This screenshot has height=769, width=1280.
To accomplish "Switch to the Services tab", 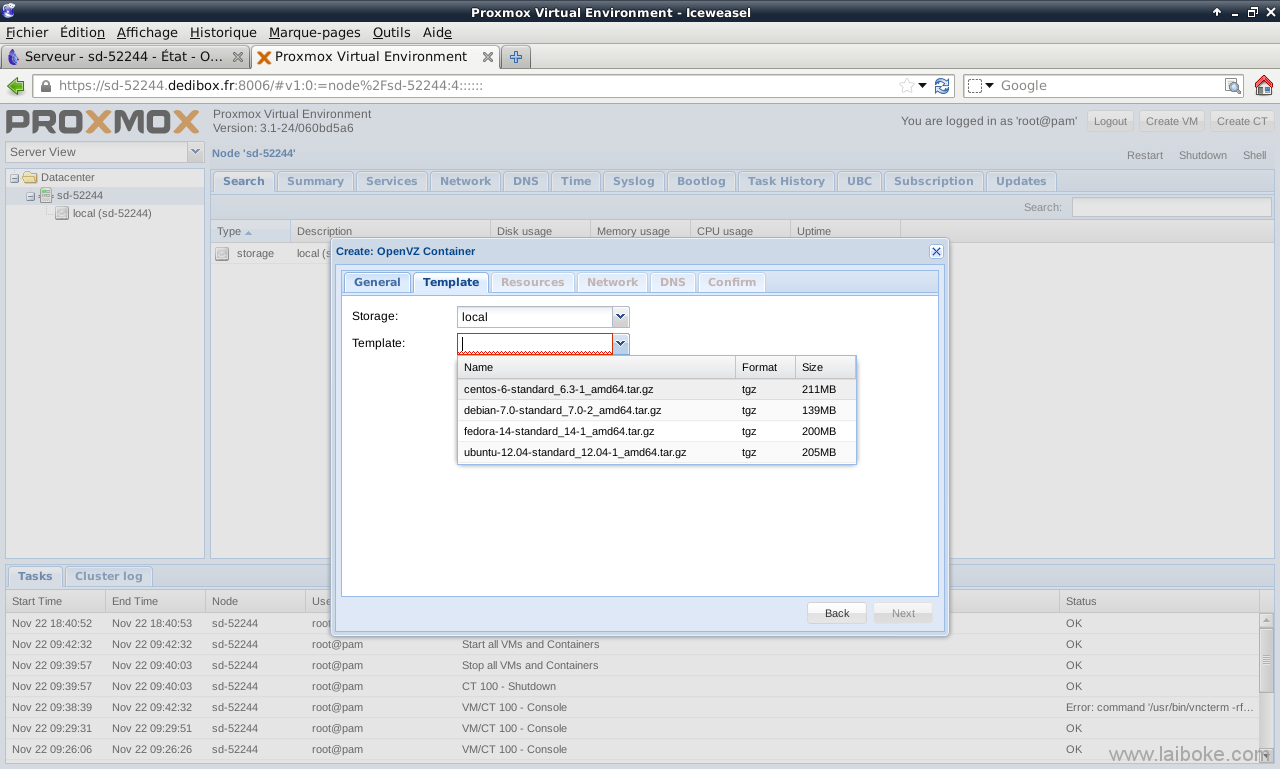I will tap(392, 181).
